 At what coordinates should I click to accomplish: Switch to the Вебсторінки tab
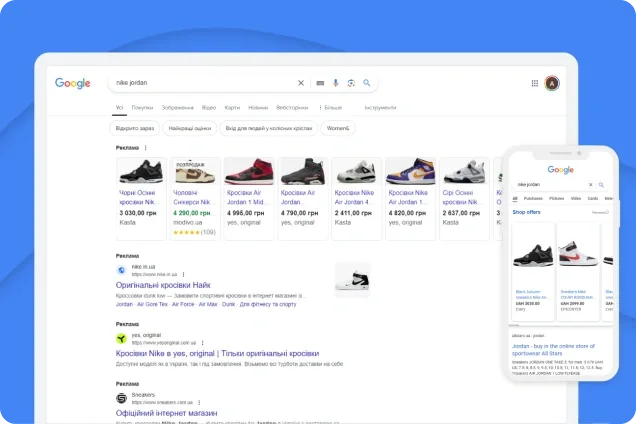(x=292, y=108)
